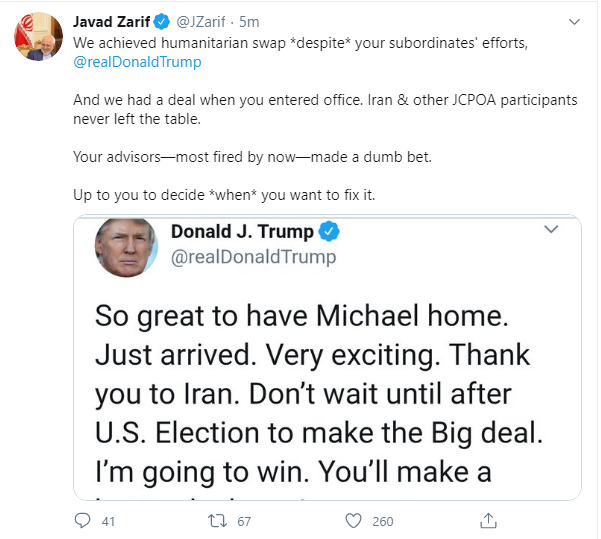Click the 260 likes count
Image resolution: width=601 pixels, height=539 pixels.
382,521
